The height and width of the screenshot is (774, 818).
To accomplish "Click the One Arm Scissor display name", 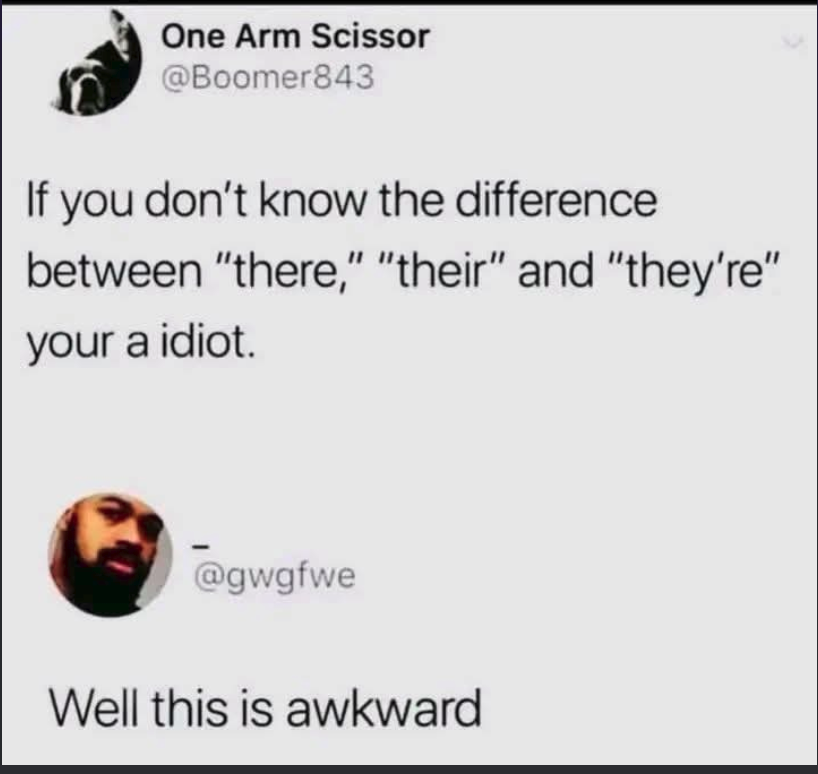I will (295, 37).
